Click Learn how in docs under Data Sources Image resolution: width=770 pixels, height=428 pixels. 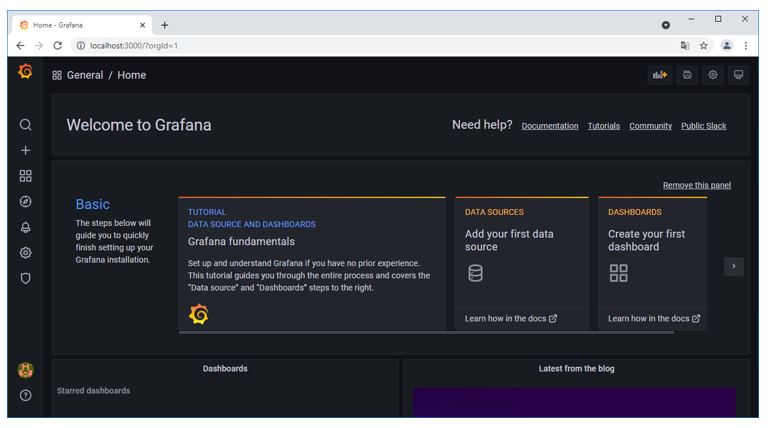511,319
